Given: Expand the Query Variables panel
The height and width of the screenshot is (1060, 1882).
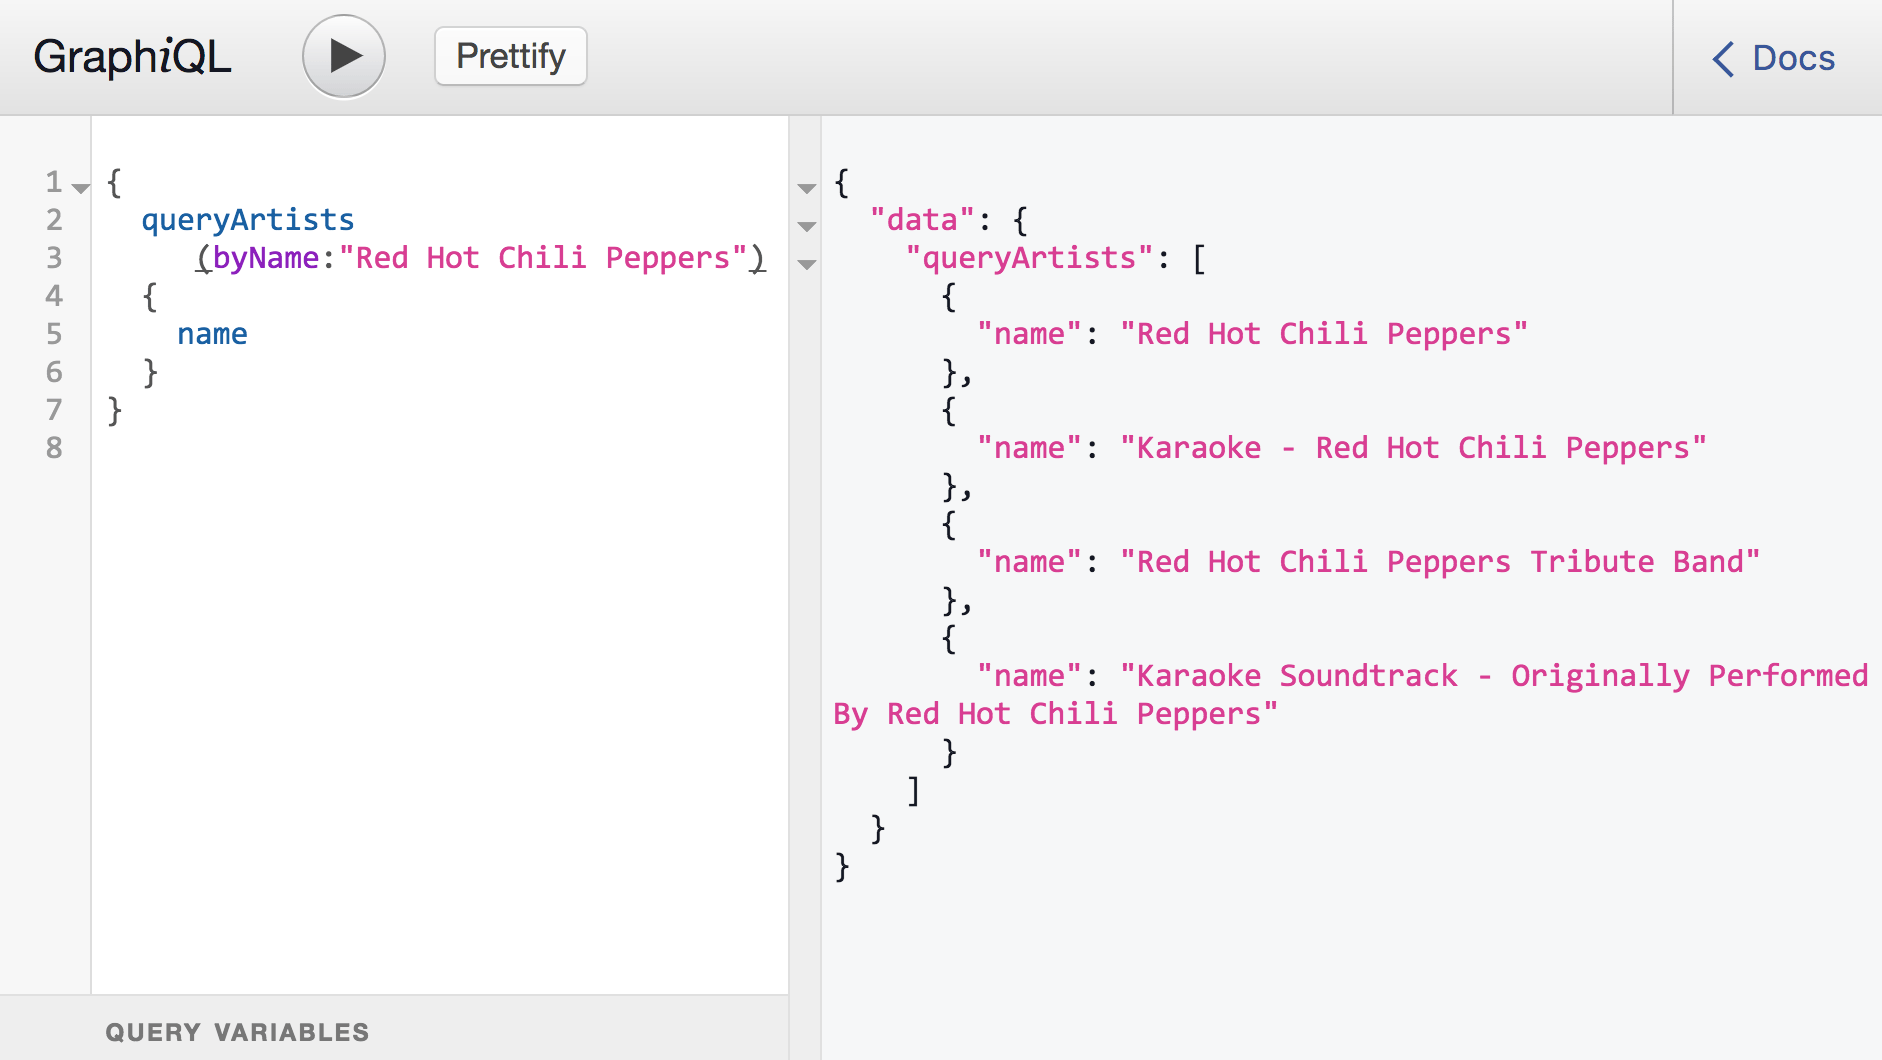Looking at the screenshot, I should coord(237,1032).
